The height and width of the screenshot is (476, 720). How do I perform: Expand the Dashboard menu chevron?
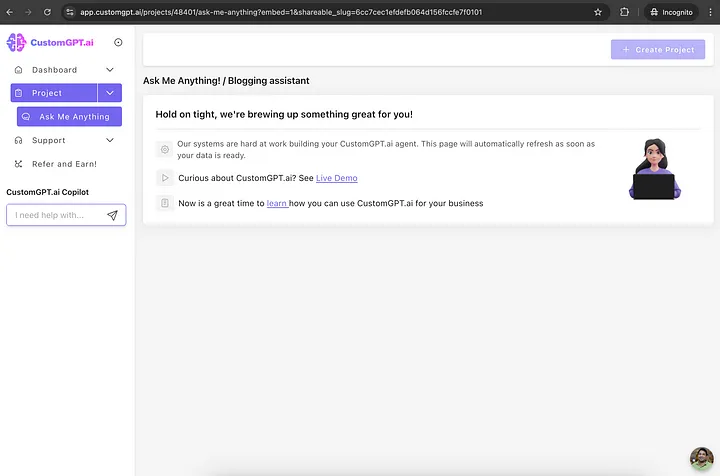click(110, 70)
